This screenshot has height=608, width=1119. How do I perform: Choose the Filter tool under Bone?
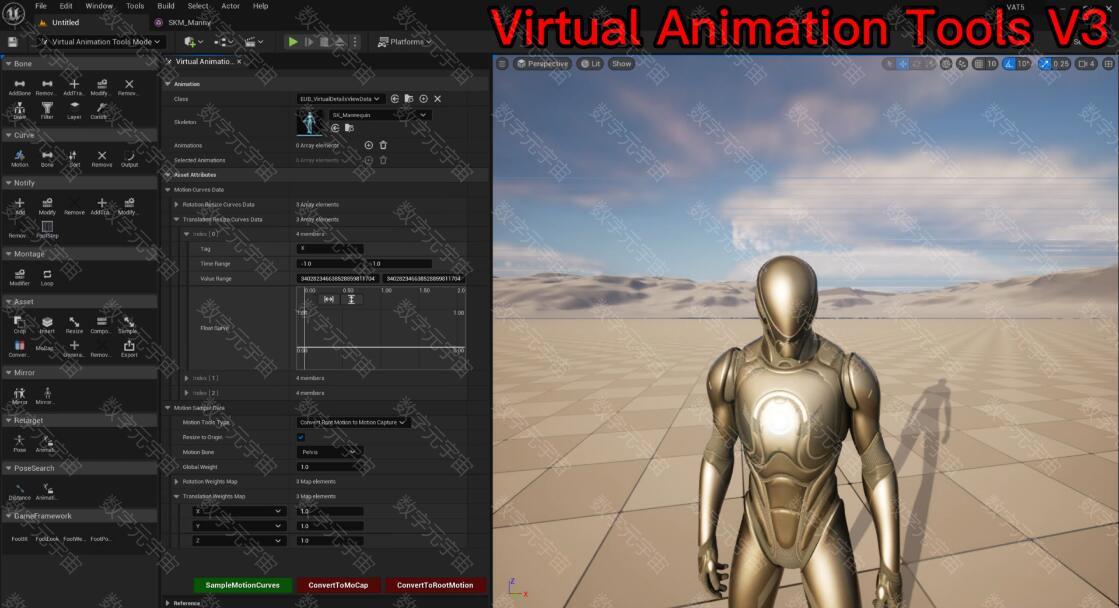click(47, 111)
